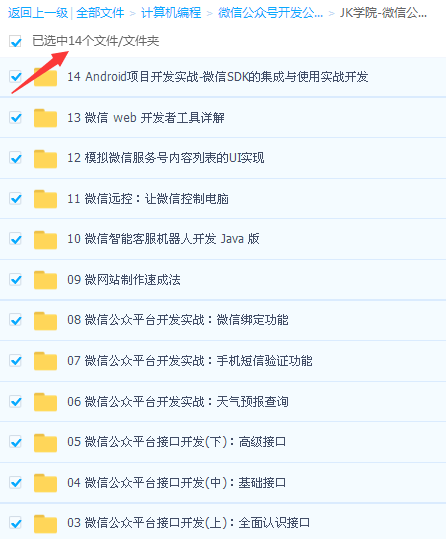Open folder icon for 14 Android项目开发实战
The image size is (446, 539).
tap(45, 77)
